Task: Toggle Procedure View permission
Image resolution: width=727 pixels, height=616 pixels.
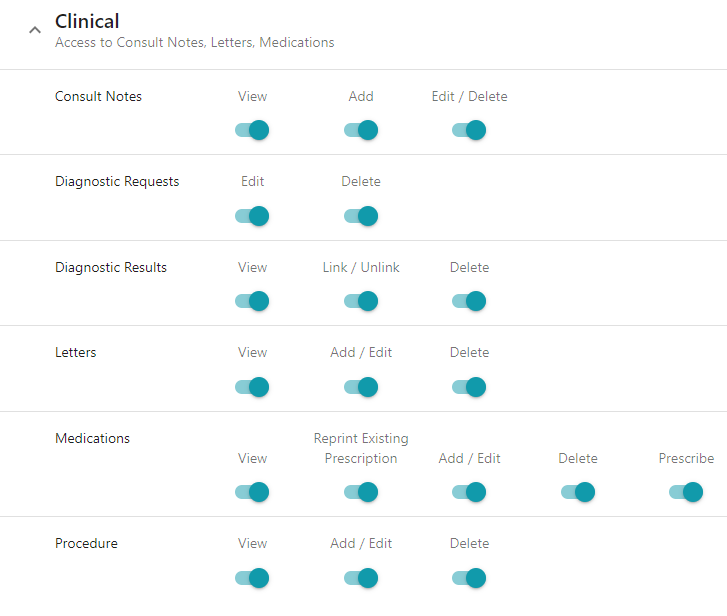Action: [x=252, y=578]
